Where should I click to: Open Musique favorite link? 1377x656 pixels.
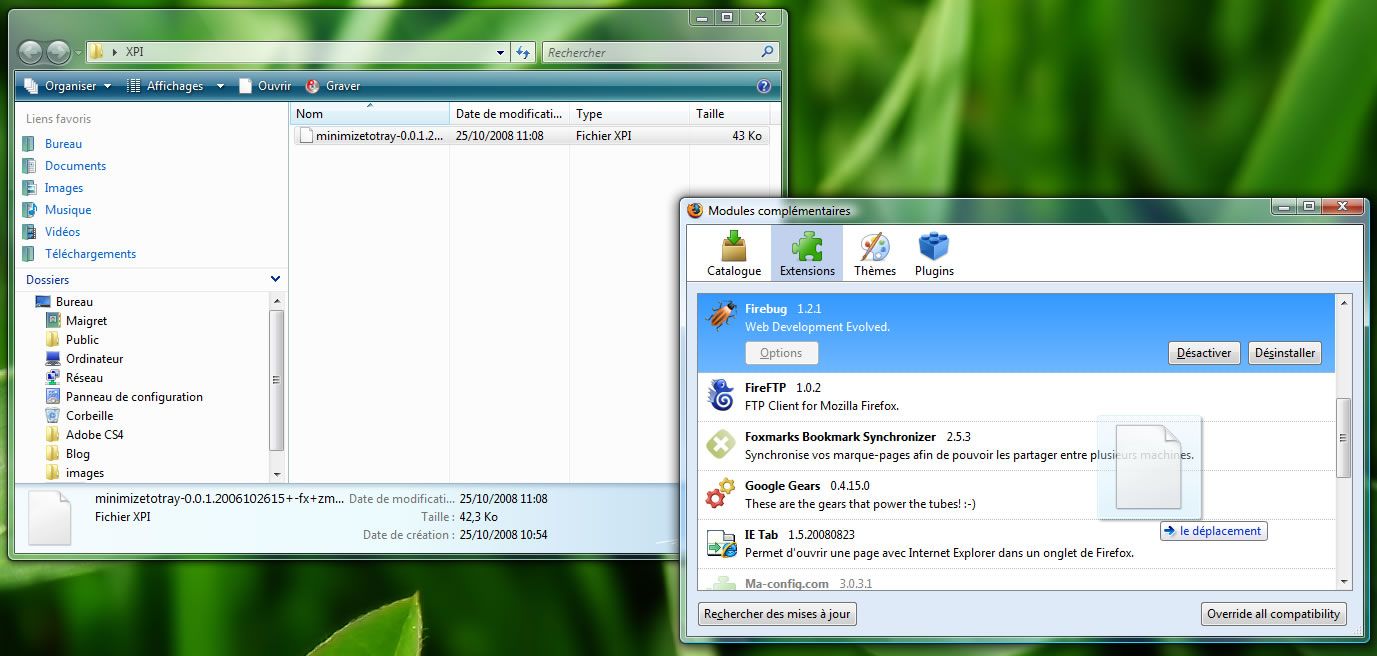click(x=68, y=210)
